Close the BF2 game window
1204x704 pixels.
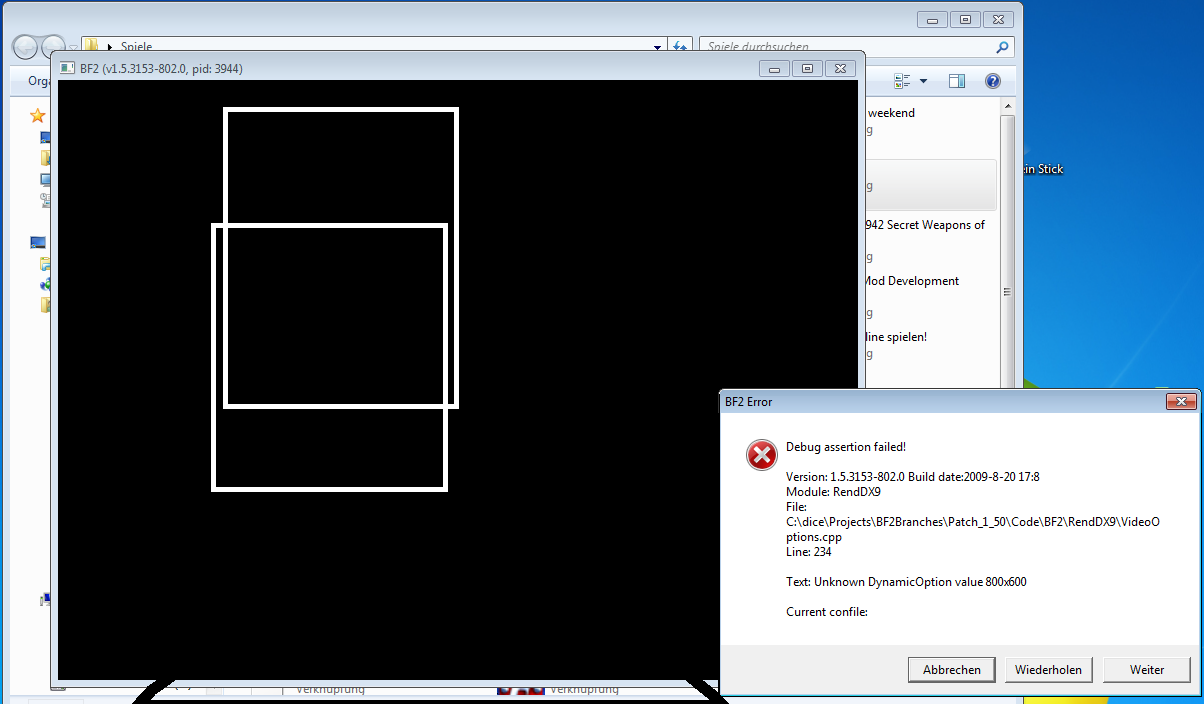point(840,69)
